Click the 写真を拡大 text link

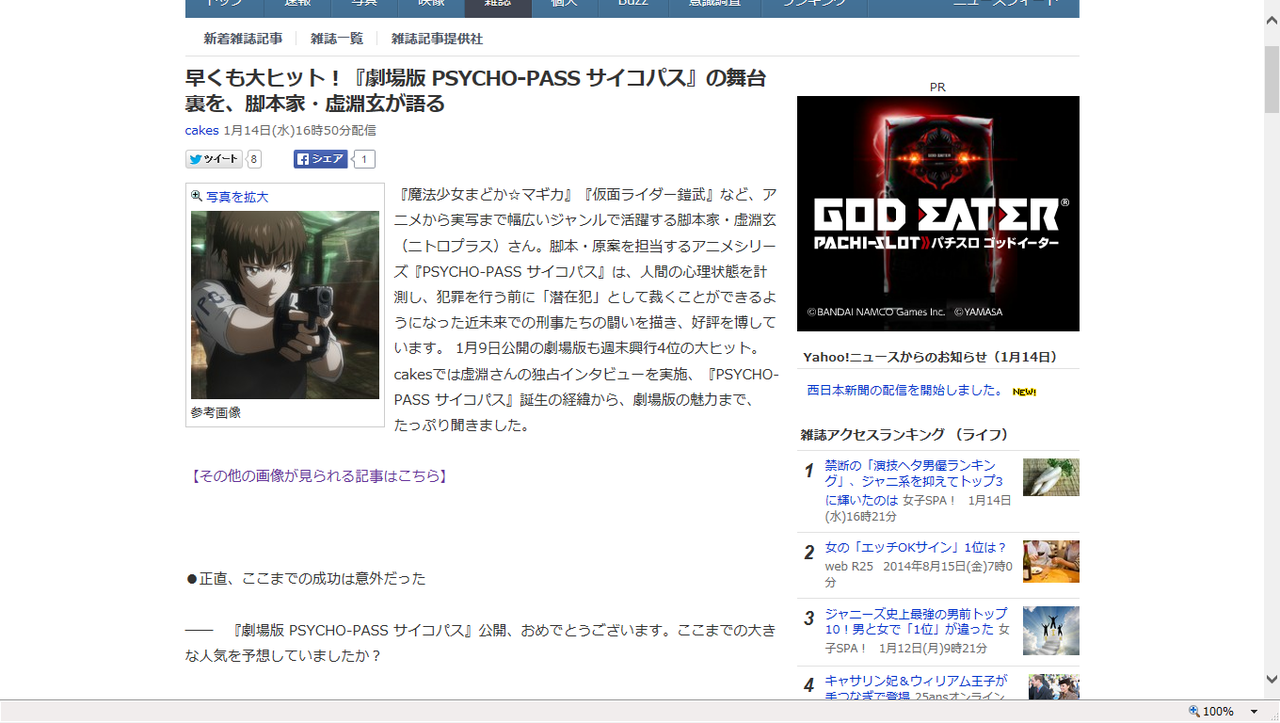pyautogui.click(x=237, y=197)
